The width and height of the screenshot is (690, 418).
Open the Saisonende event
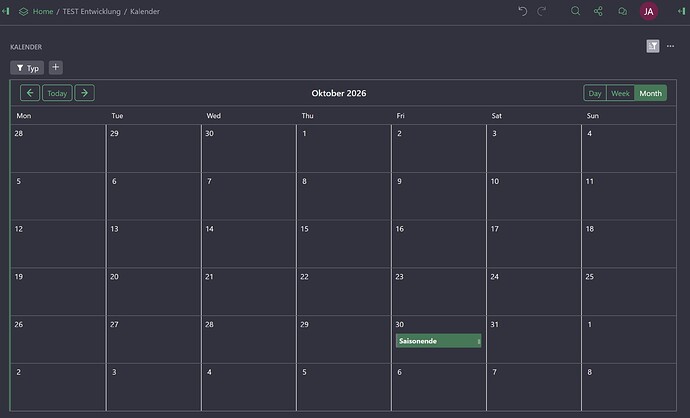pos(438,341)
